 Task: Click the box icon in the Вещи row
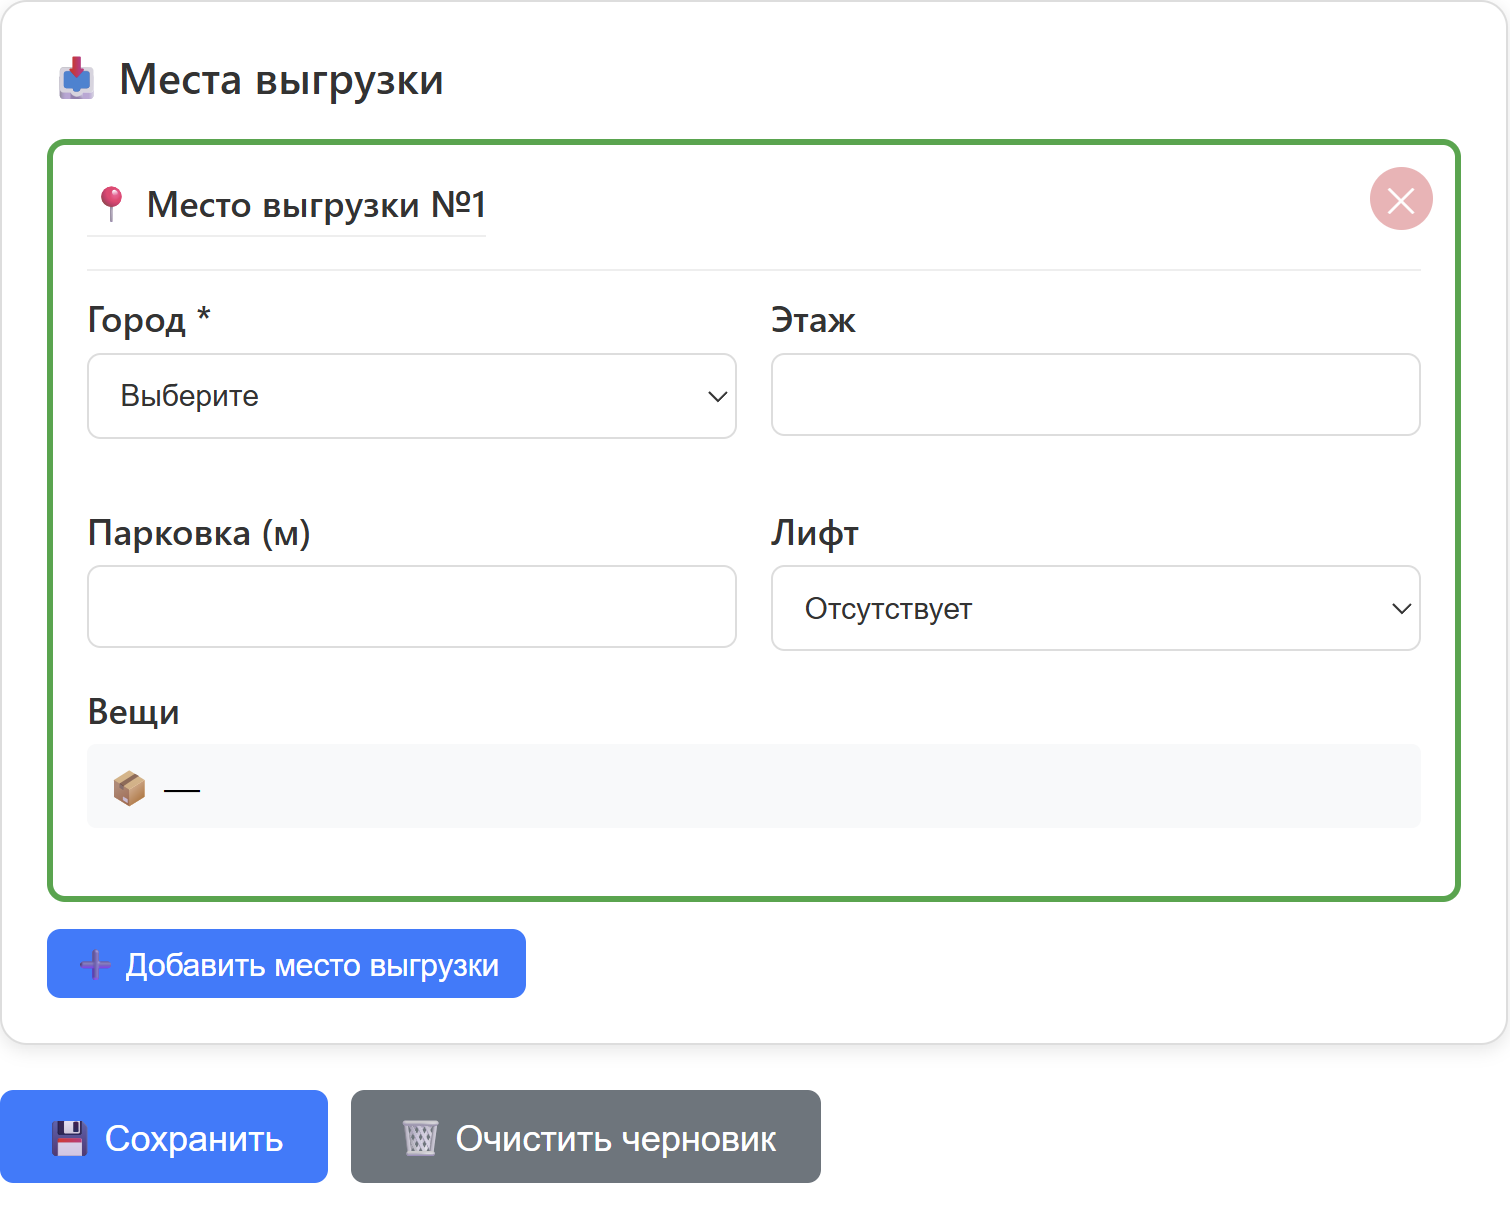[129, 788]
